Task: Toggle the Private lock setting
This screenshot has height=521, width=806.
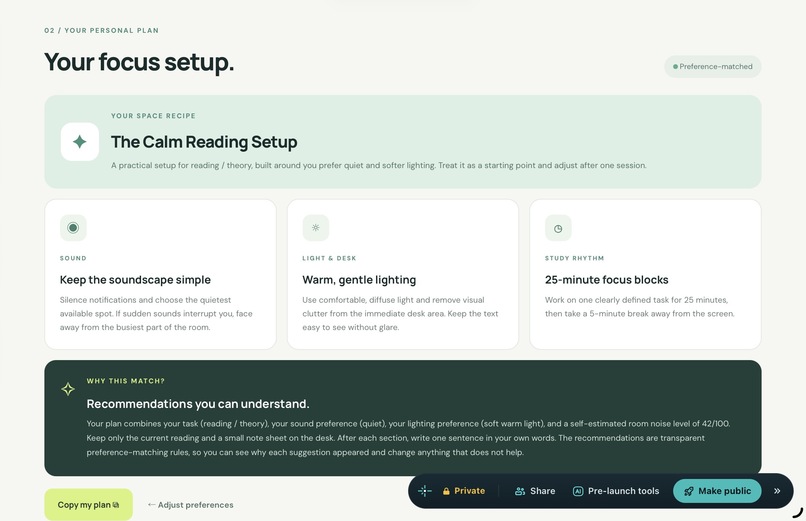Action: pyautogui.click(x=464, y=491)
